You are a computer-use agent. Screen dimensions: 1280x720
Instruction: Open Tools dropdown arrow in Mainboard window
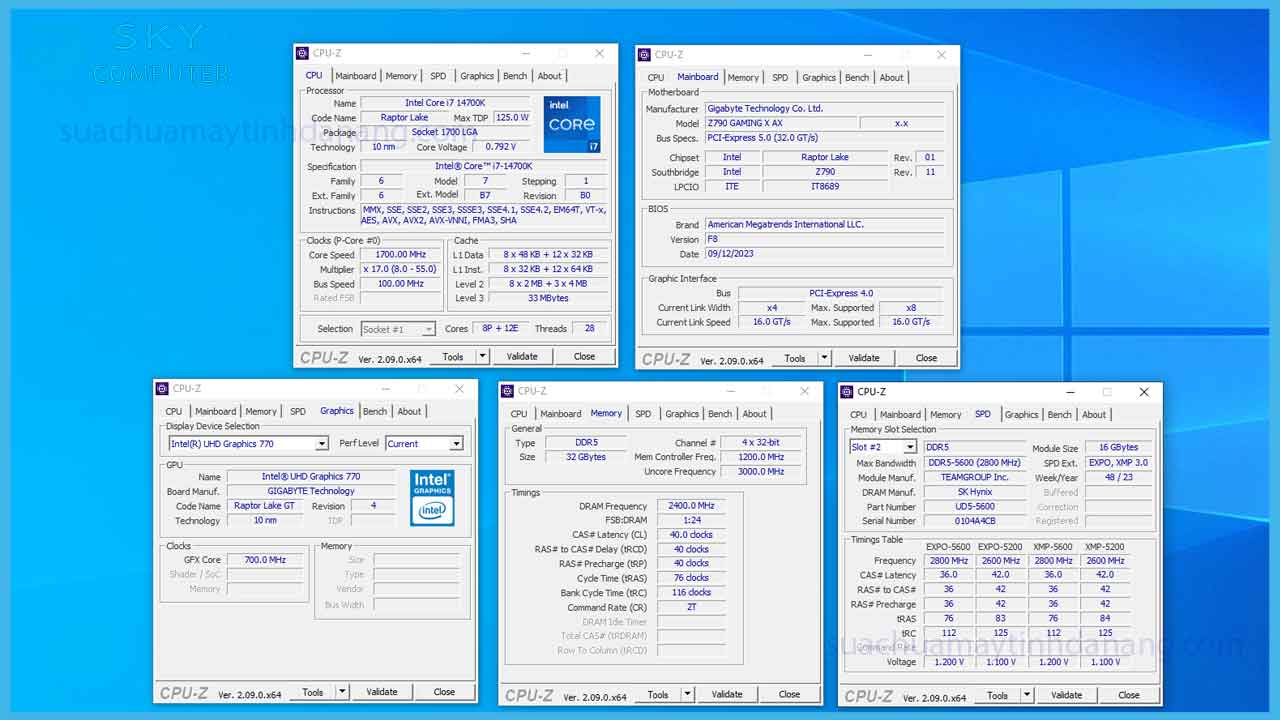click(x=825, y=358)
